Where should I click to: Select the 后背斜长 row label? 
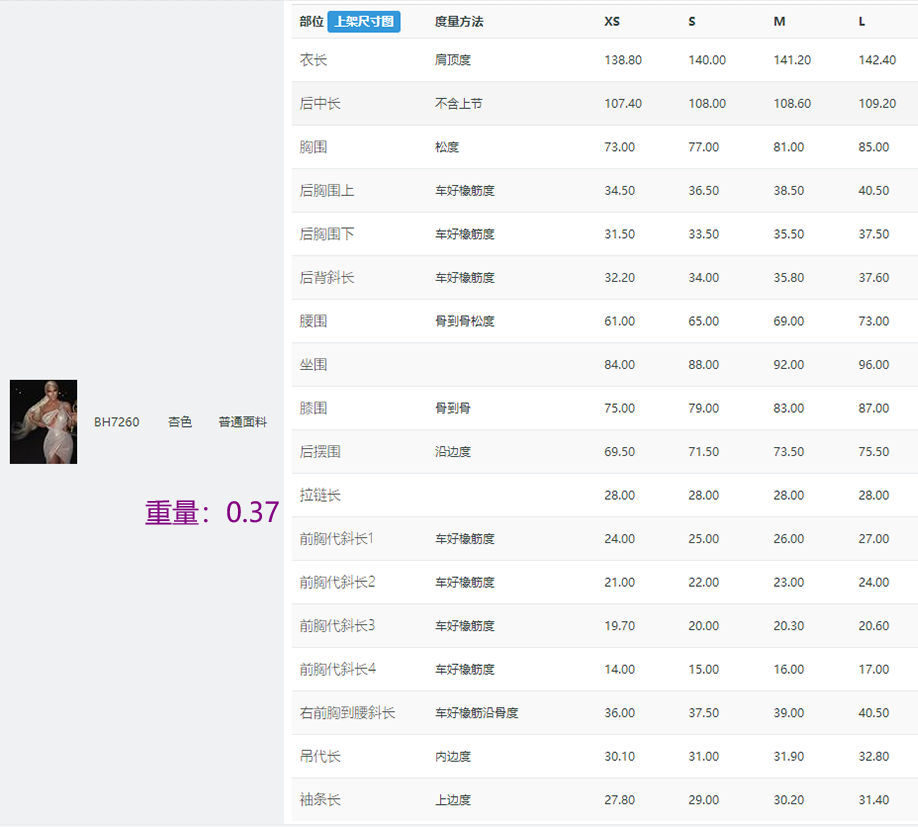click(327, 277)
